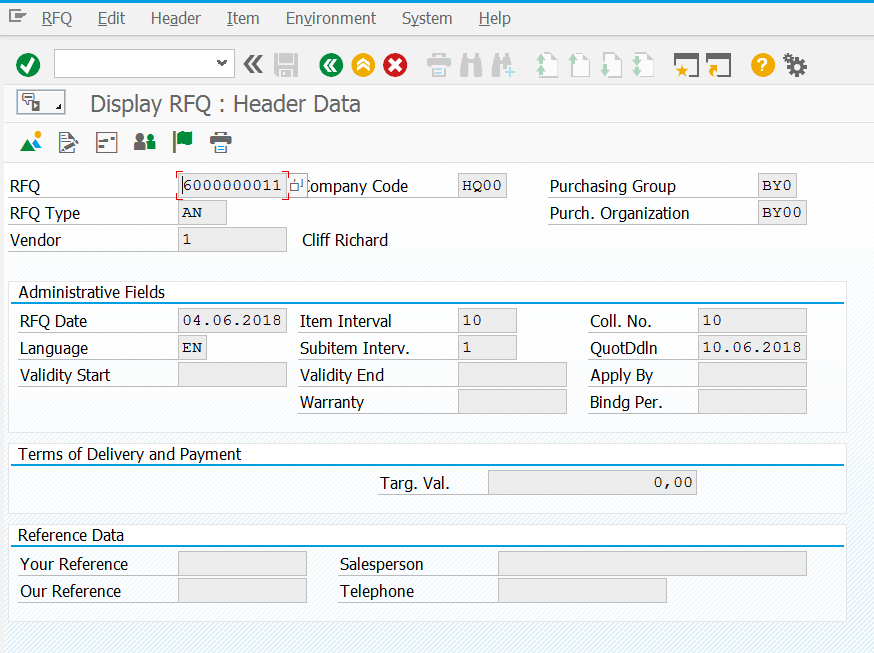Screen dimensions: 874x653
Task: Open the RFQ field search help button
Action: tap(297, 185)
